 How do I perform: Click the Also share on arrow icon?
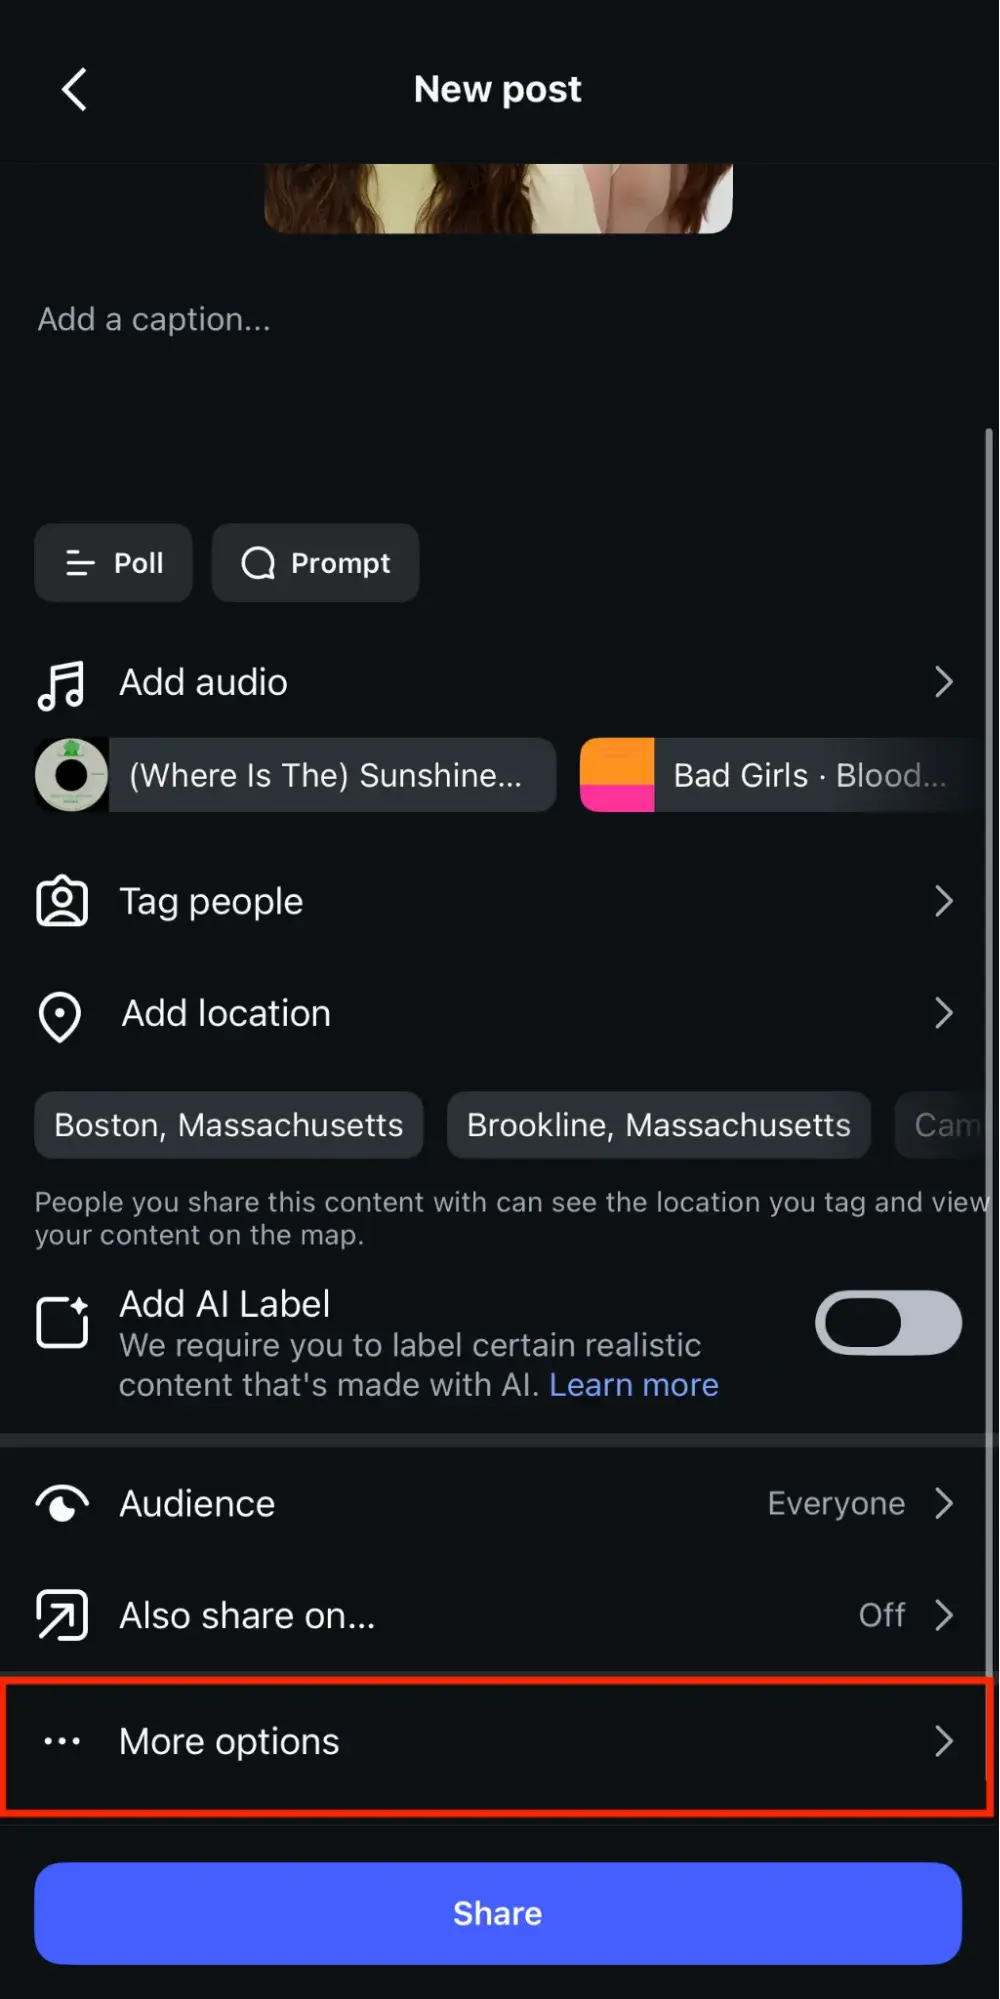pos(61,1614)
